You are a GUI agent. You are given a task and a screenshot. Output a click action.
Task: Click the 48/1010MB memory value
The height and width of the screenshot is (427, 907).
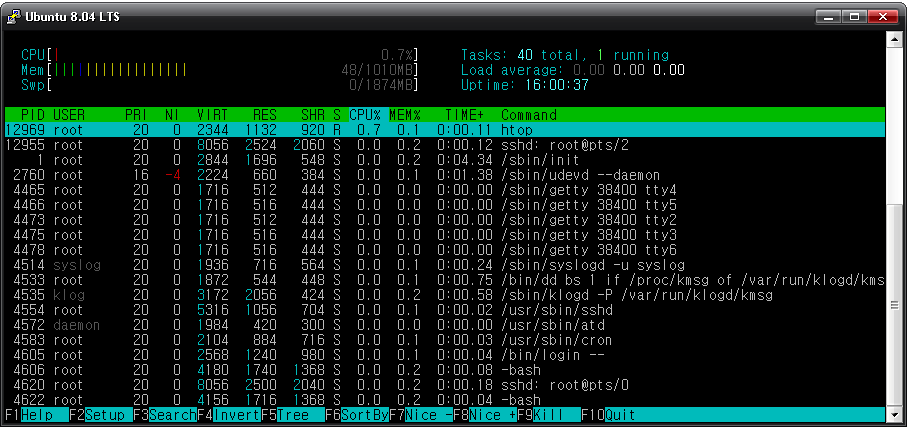[x=378, y=70]
